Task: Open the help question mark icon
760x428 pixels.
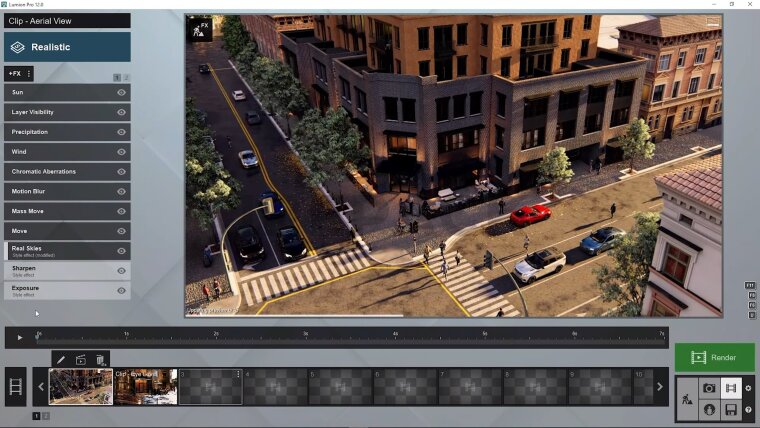Action: tap(748, 410)
